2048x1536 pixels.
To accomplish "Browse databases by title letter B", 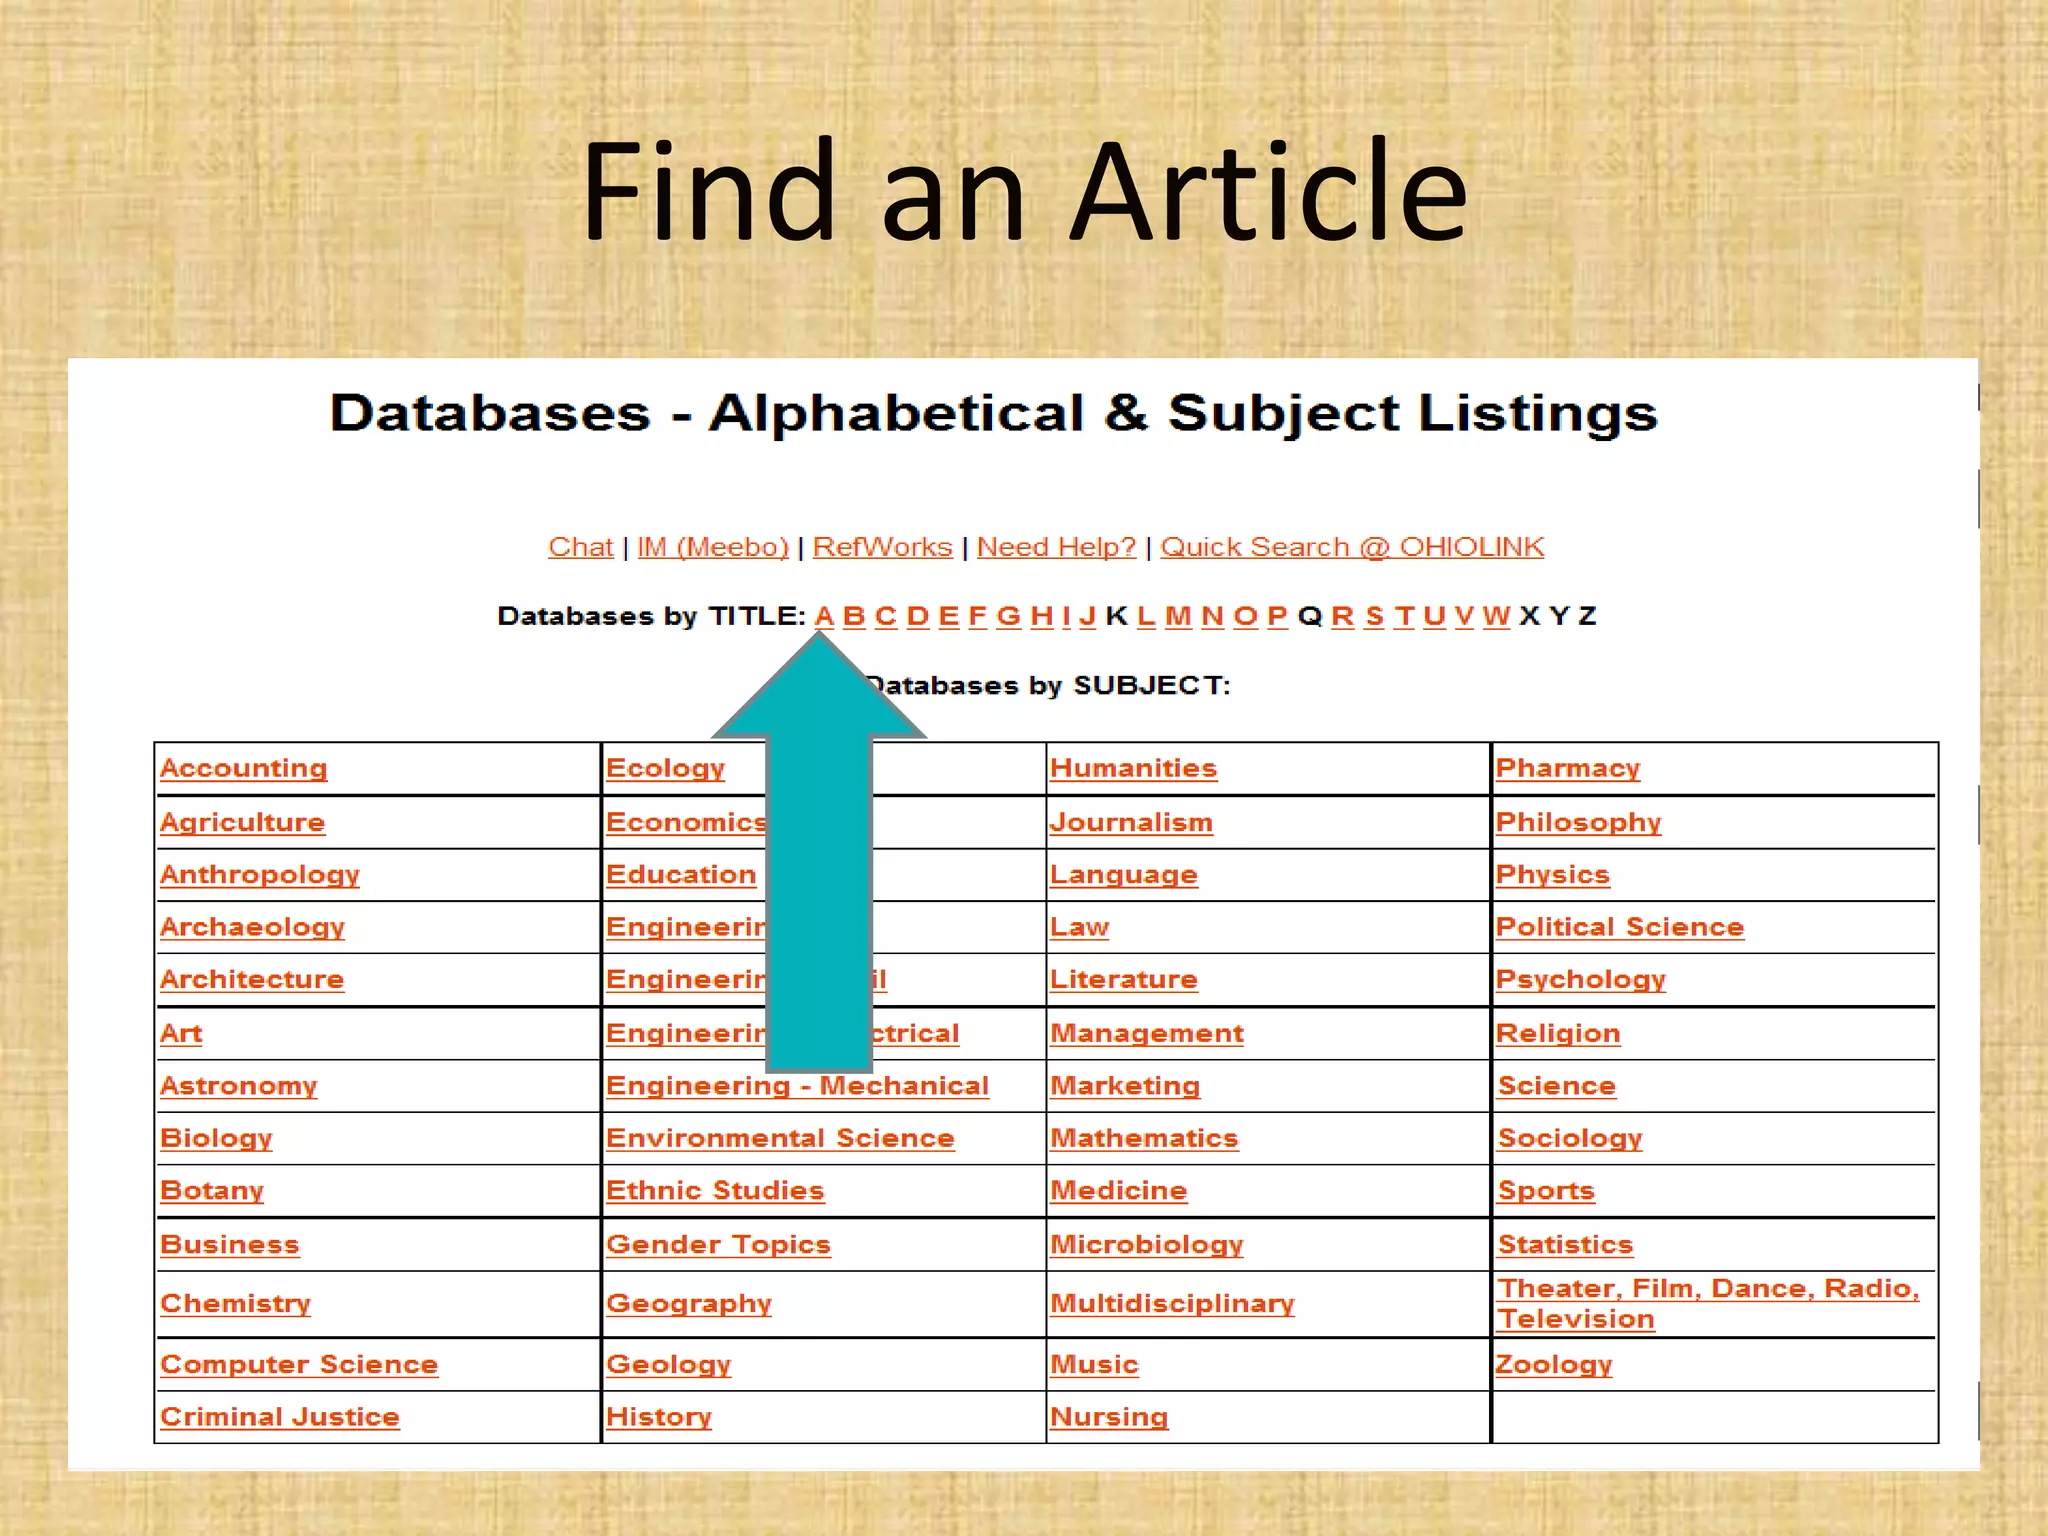I will [853, 616].
